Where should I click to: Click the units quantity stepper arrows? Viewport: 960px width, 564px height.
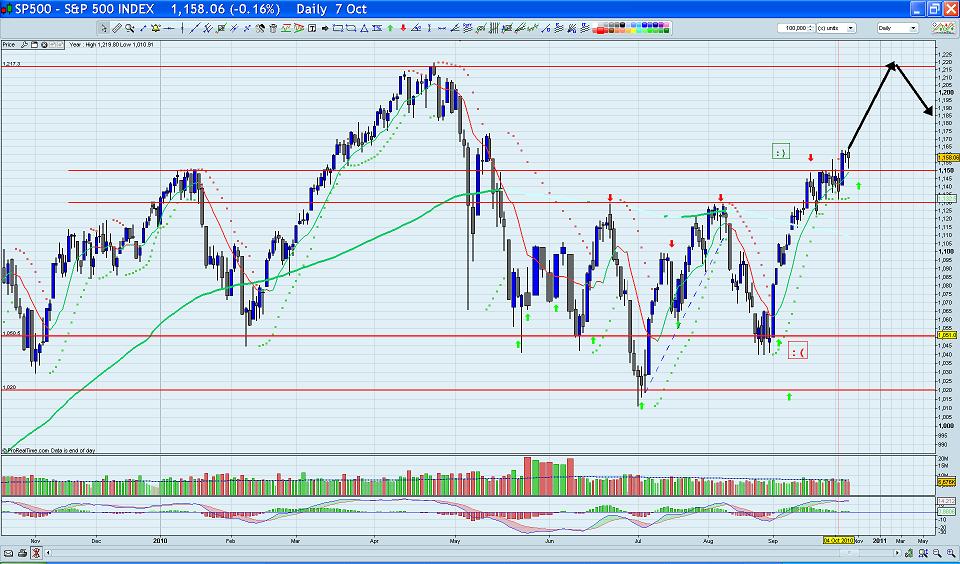(810, 28)
